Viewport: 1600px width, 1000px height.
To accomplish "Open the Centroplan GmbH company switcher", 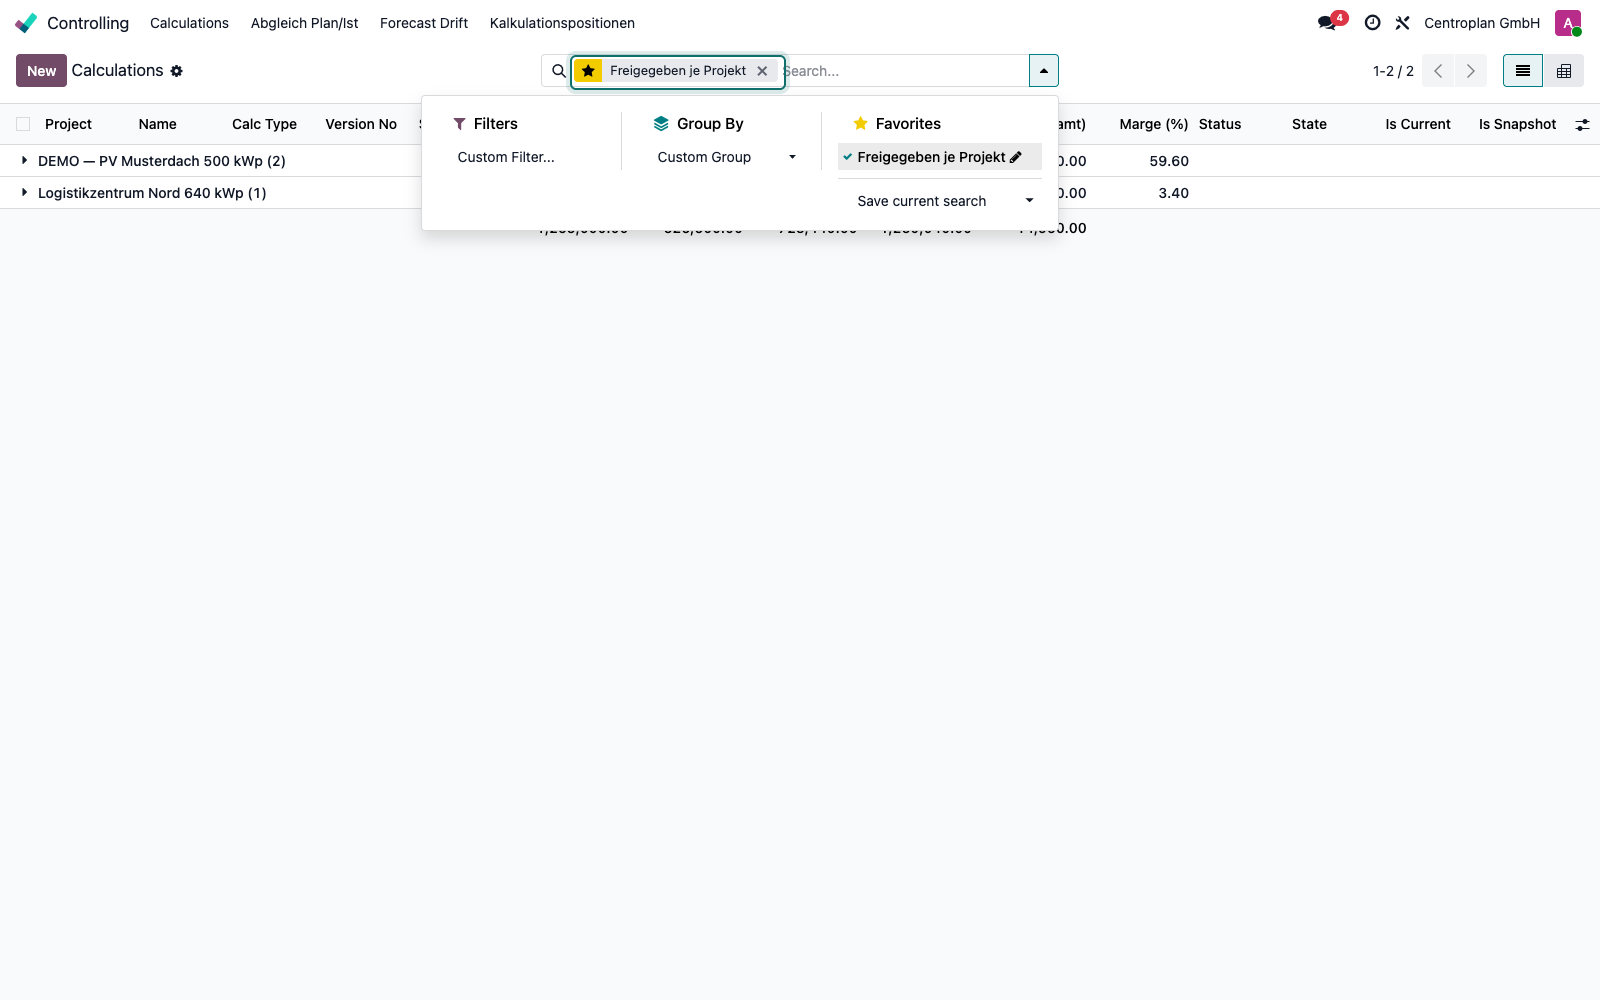I will click(x=1482, y=23).
